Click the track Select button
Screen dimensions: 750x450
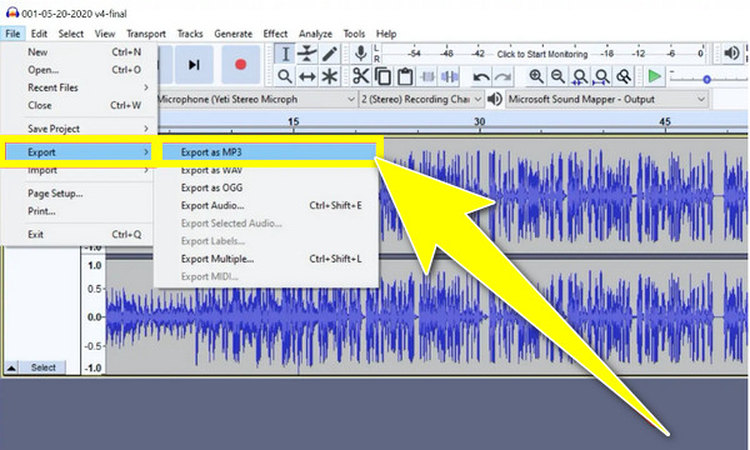pyautogui.click(x=43, y=367)
